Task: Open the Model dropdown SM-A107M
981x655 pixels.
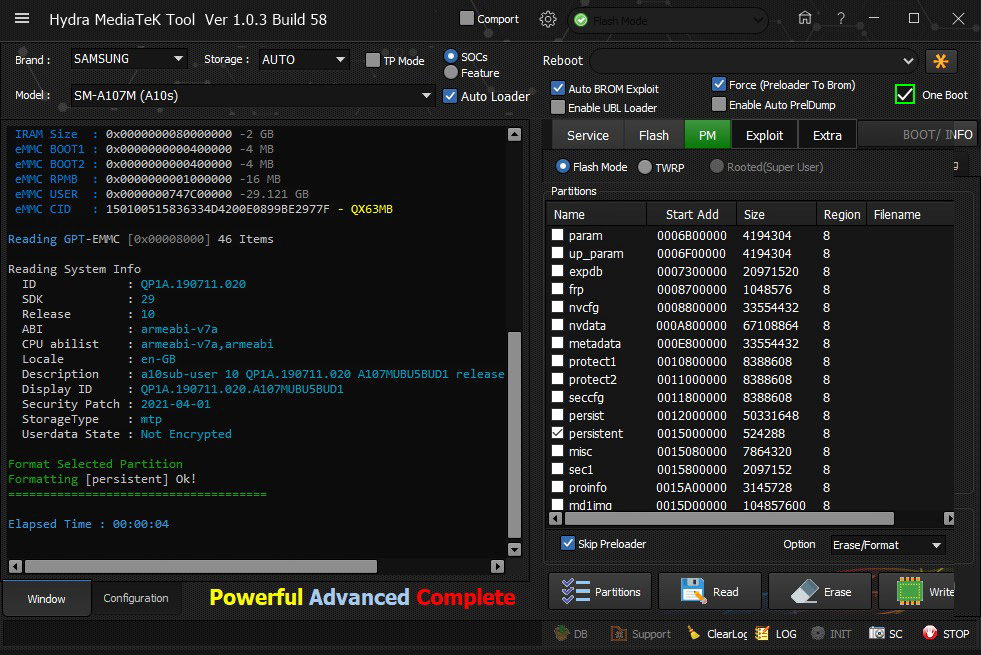Action: 252,96
